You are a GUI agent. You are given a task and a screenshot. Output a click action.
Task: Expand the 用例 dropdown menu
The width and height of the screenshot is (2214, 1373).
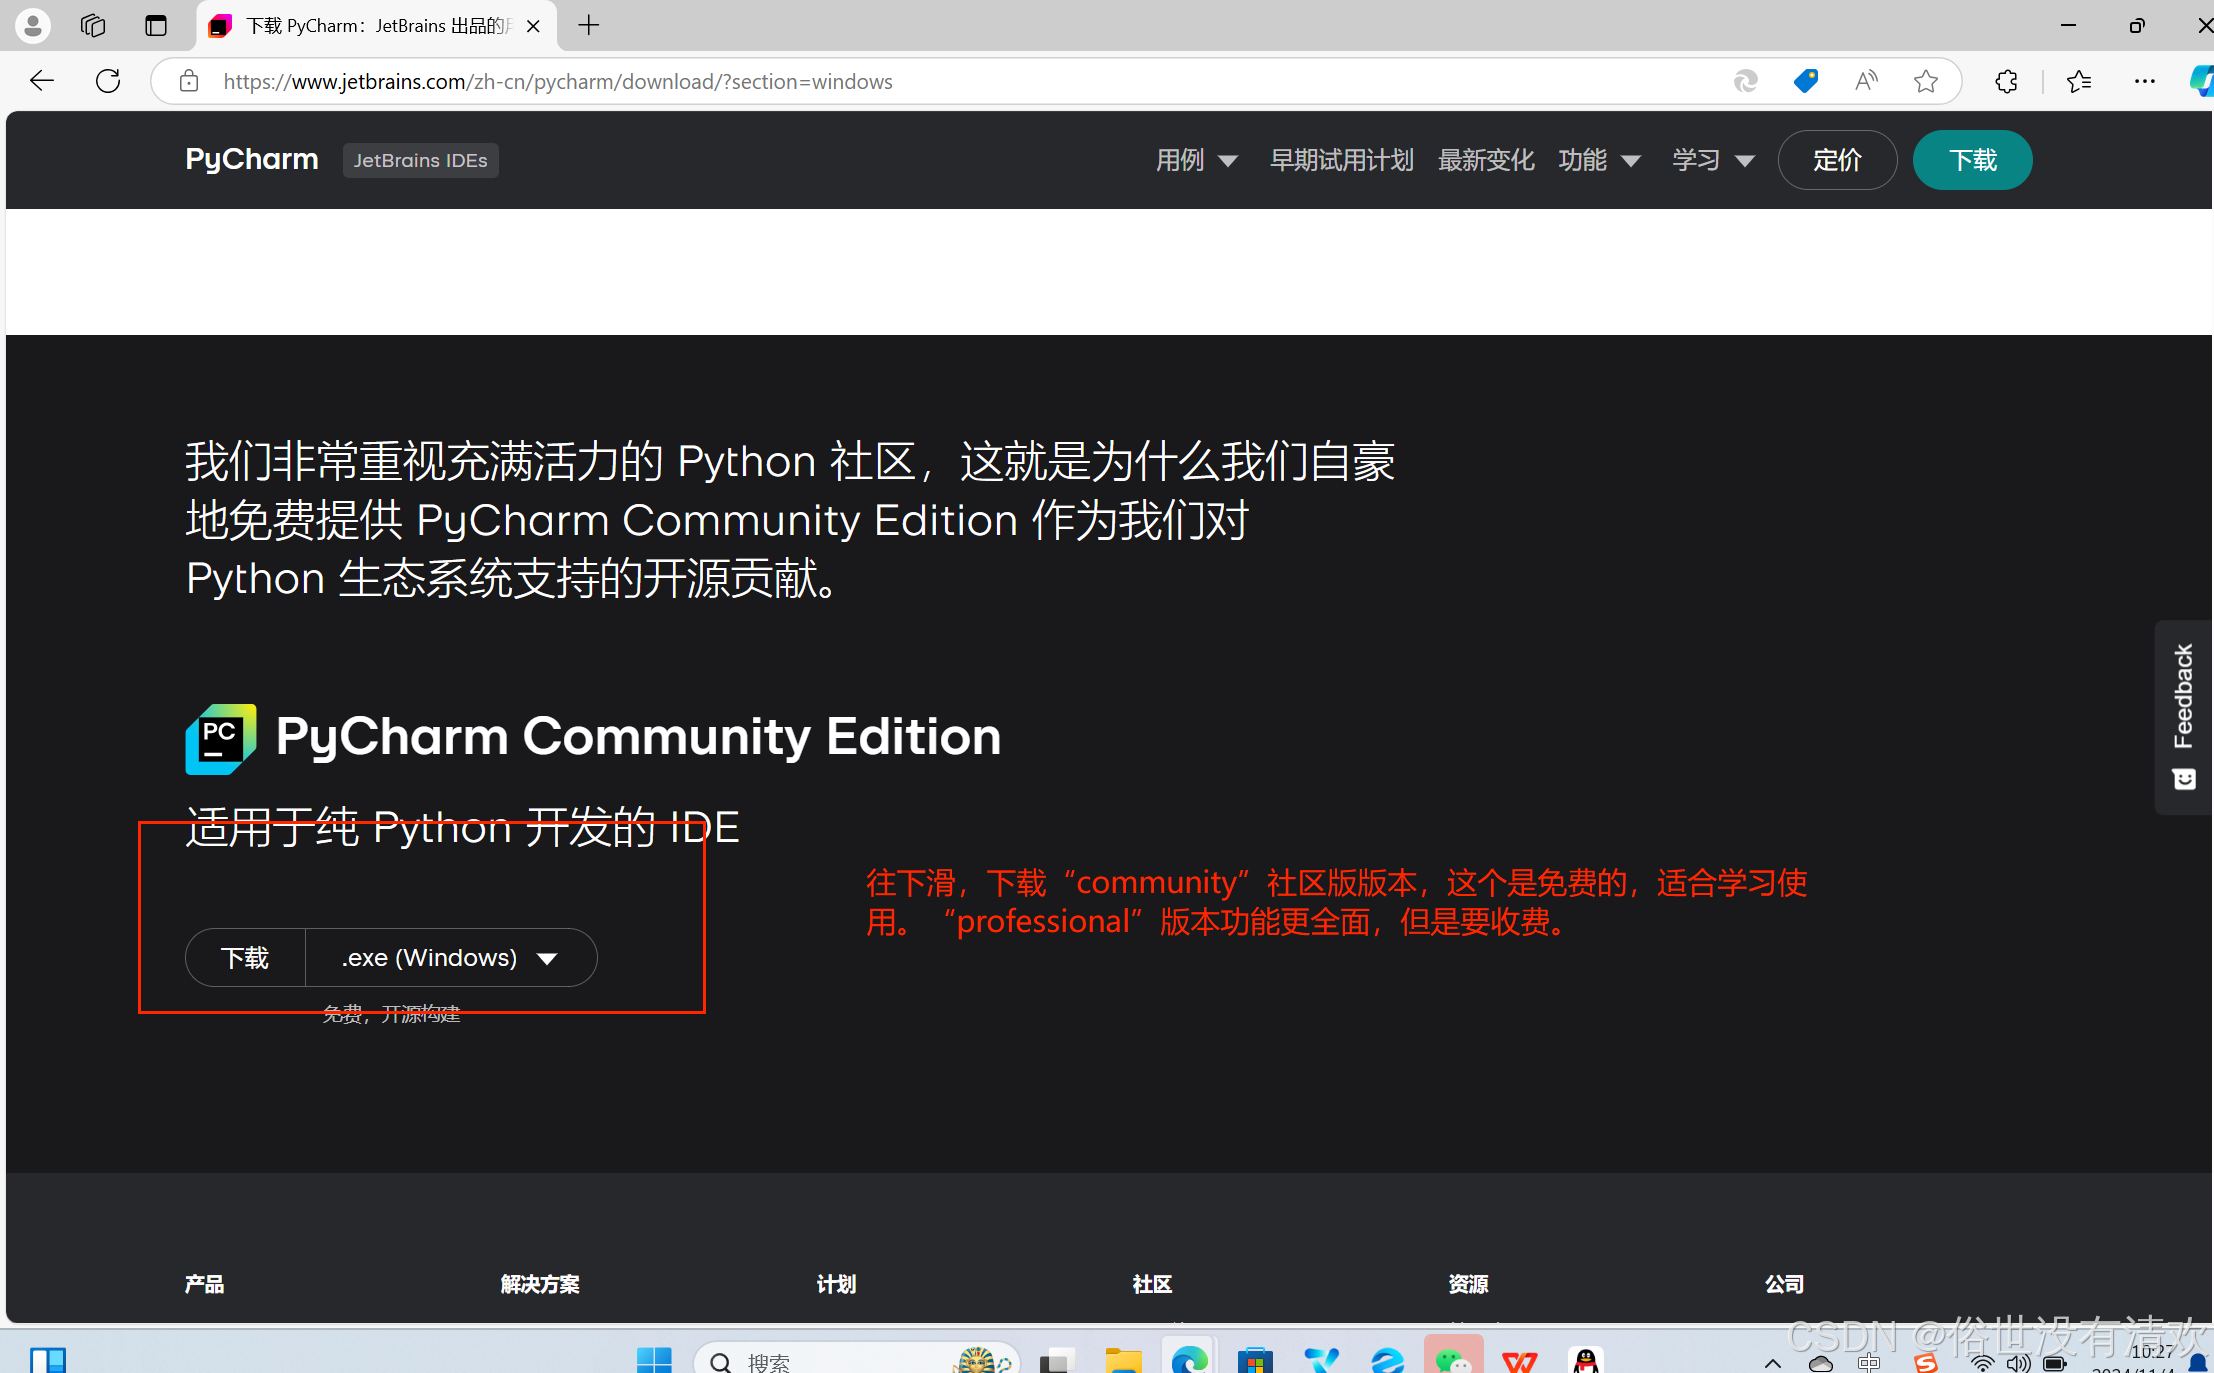[x=1196, y=160]
